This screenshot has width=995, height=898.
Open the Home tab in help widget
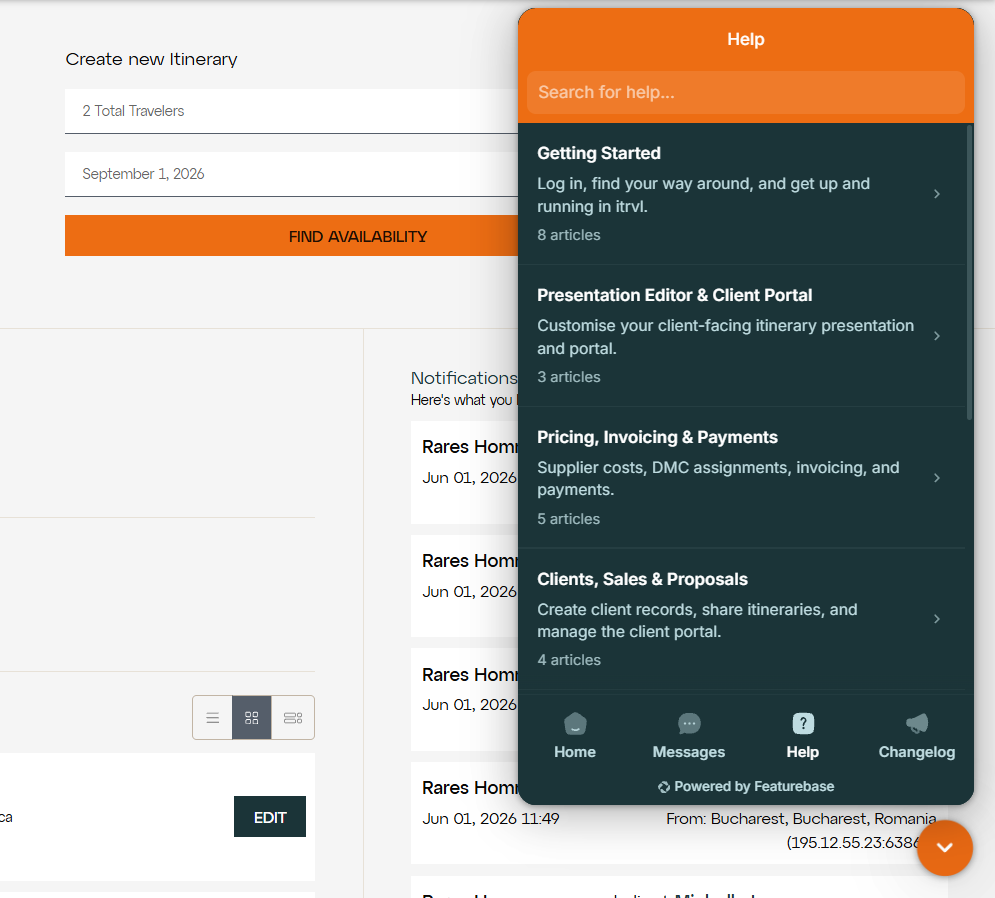click(x=575, y=736)
